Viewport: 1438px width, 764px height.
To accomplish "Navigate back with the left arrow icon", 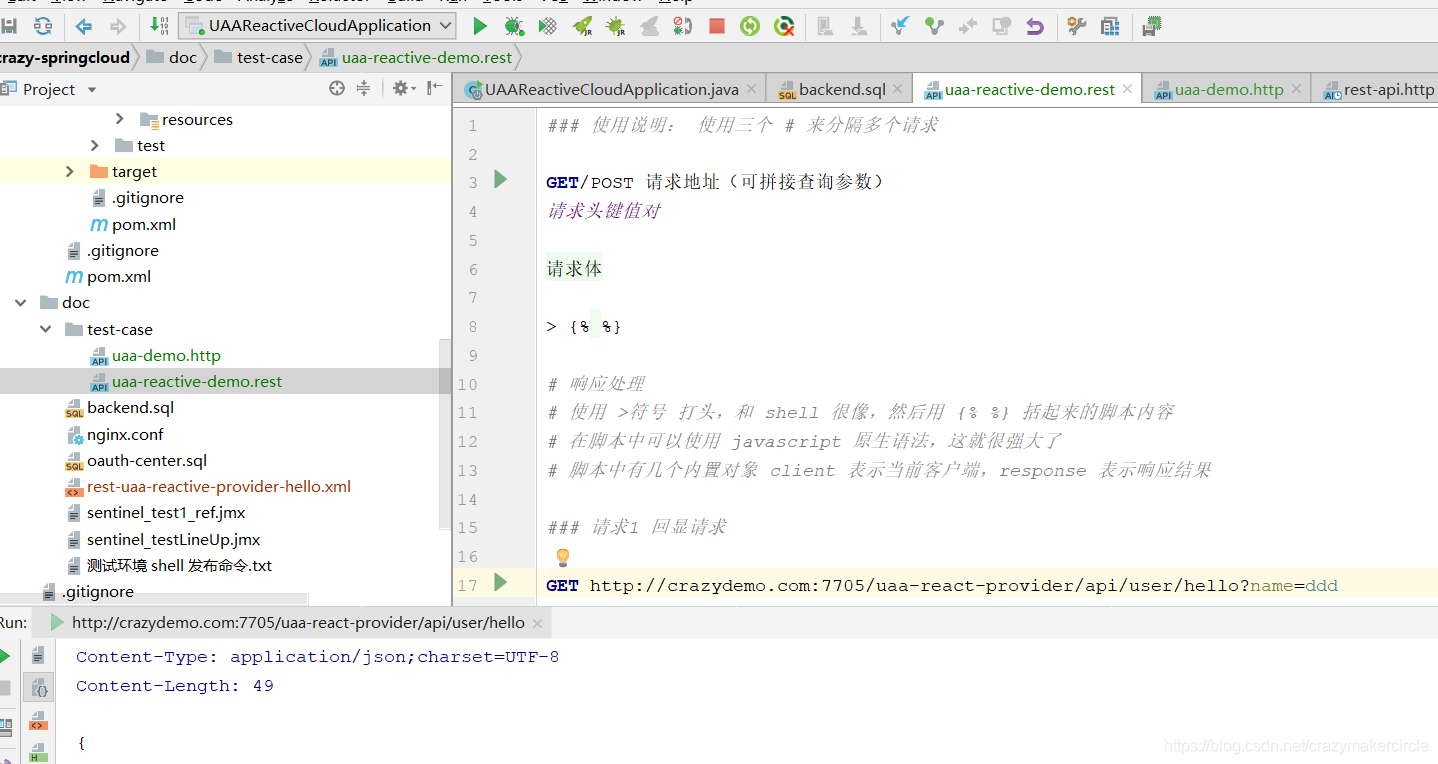I will [x=84, y=26].
